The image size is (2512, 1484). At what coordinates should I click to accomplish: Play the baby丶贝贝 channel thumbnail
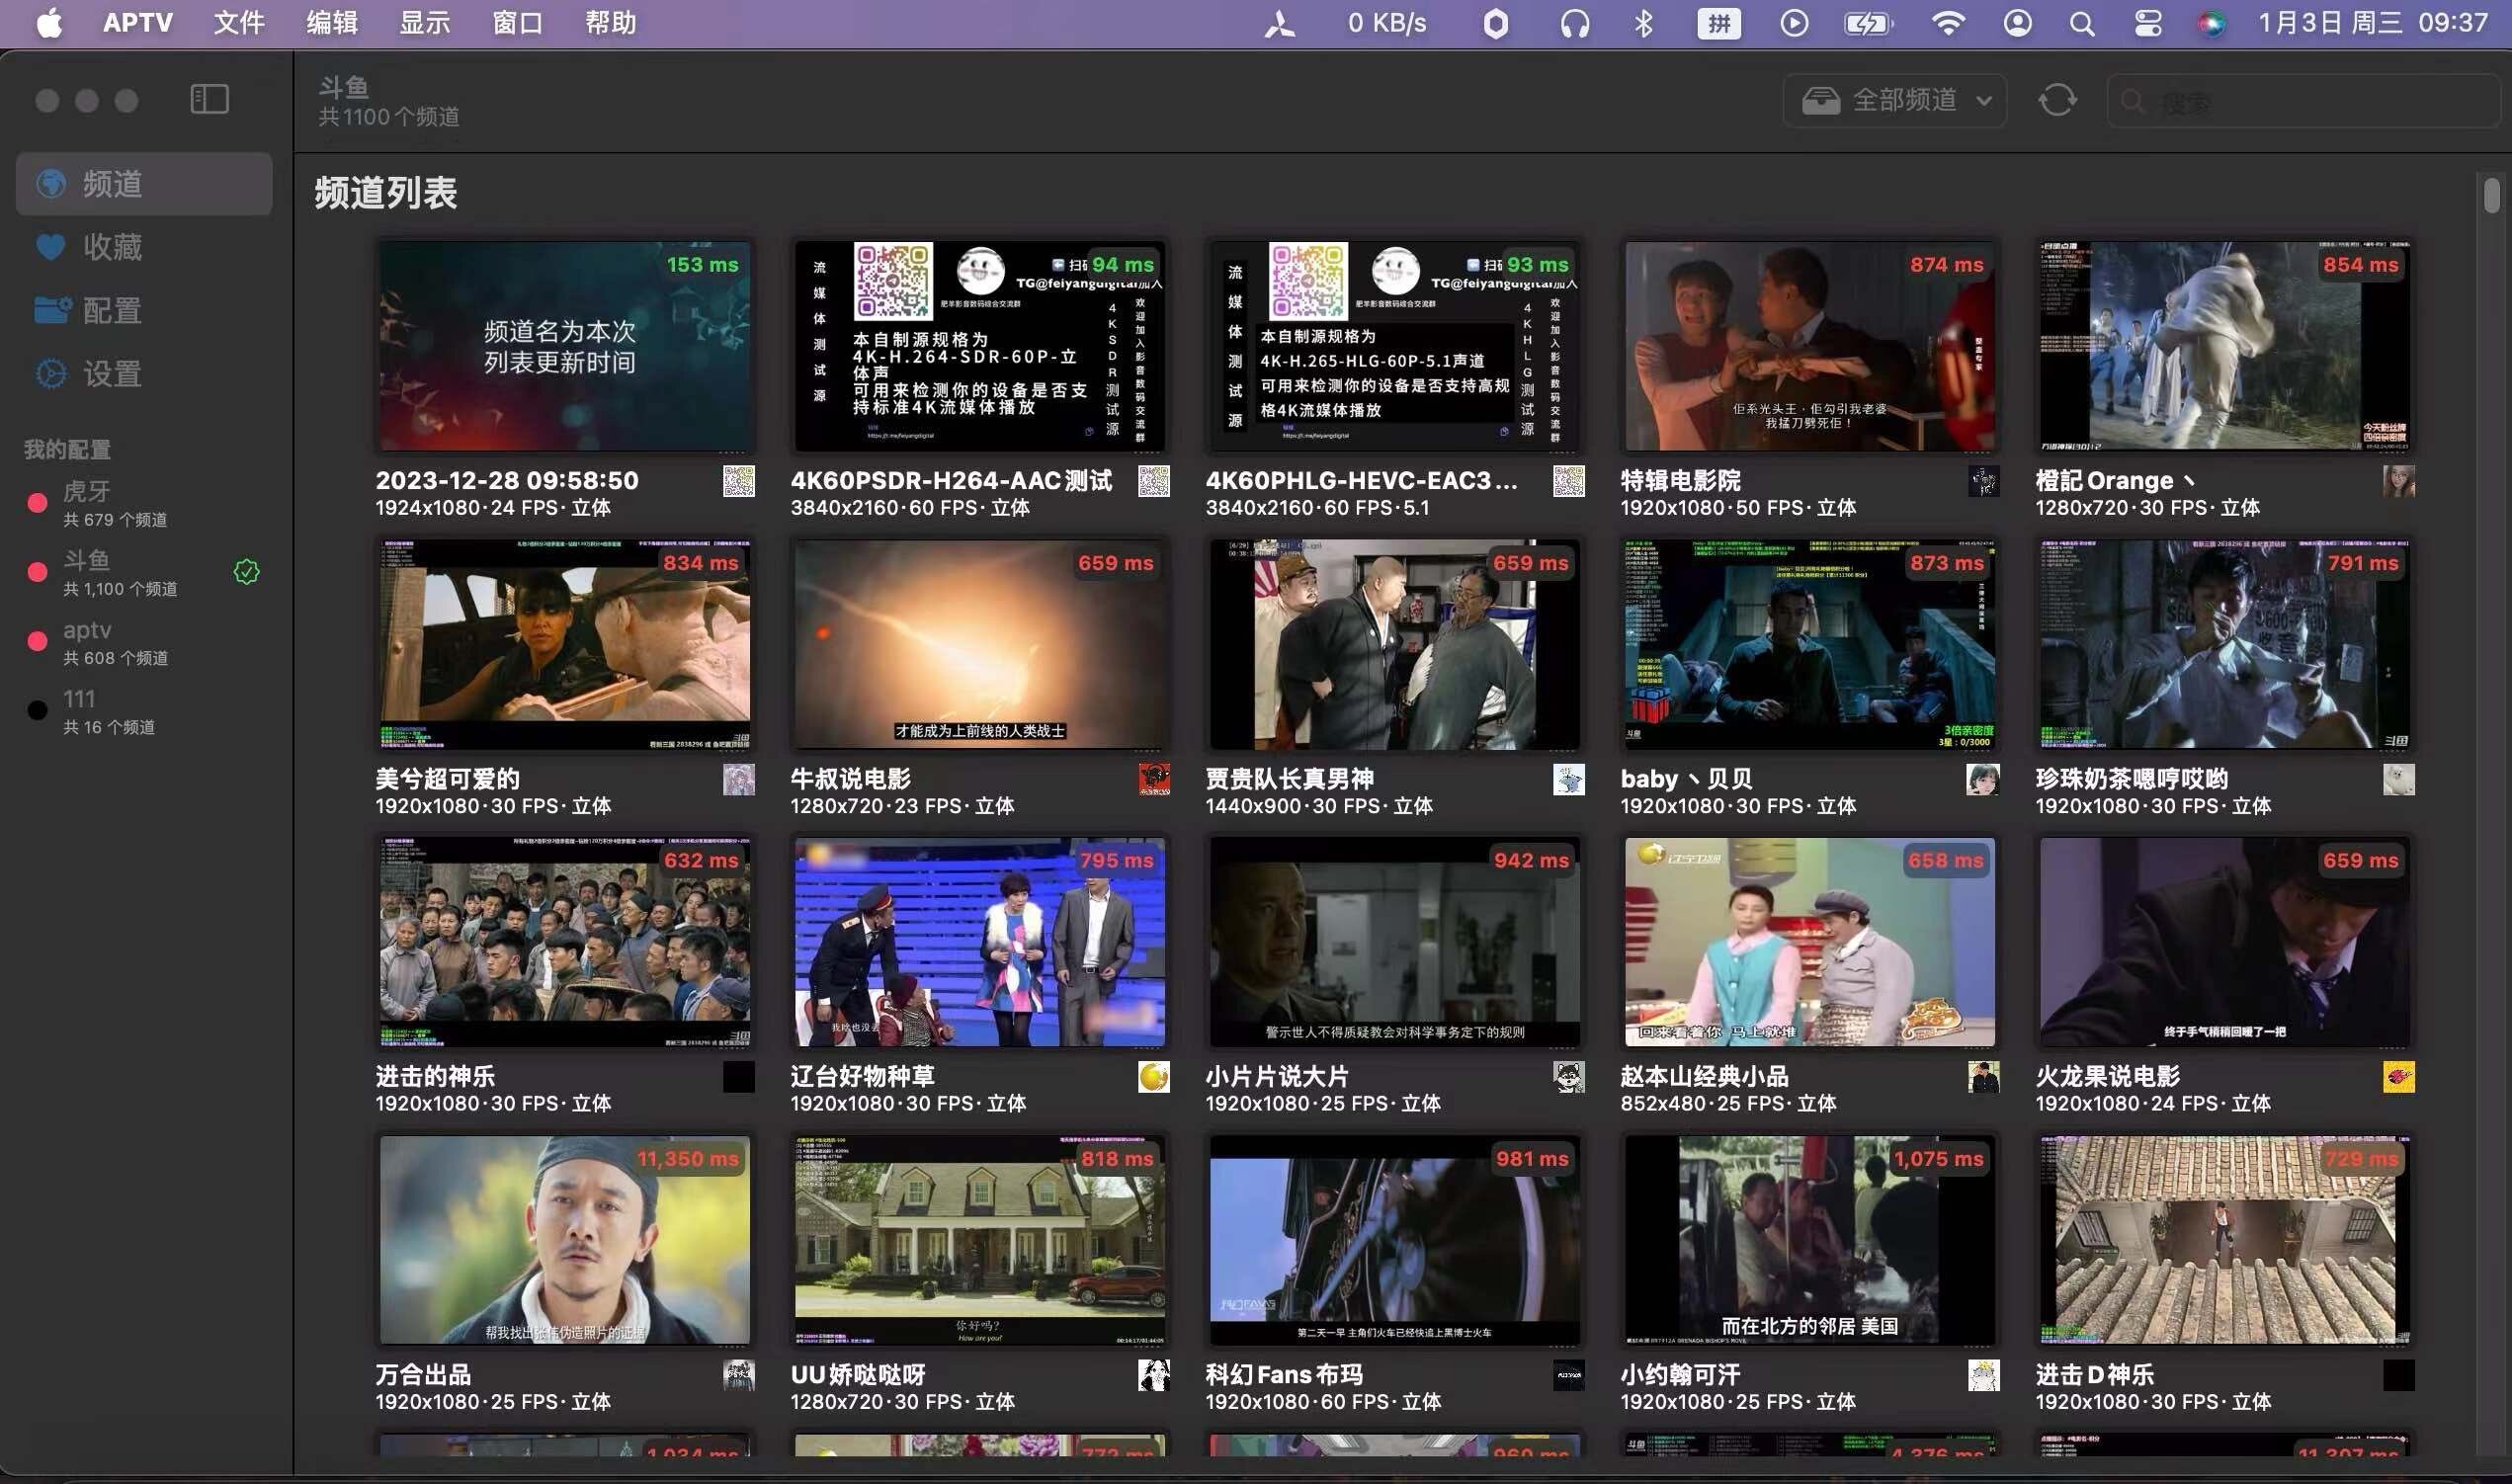pyautogui.click(x=1810, y=644)
